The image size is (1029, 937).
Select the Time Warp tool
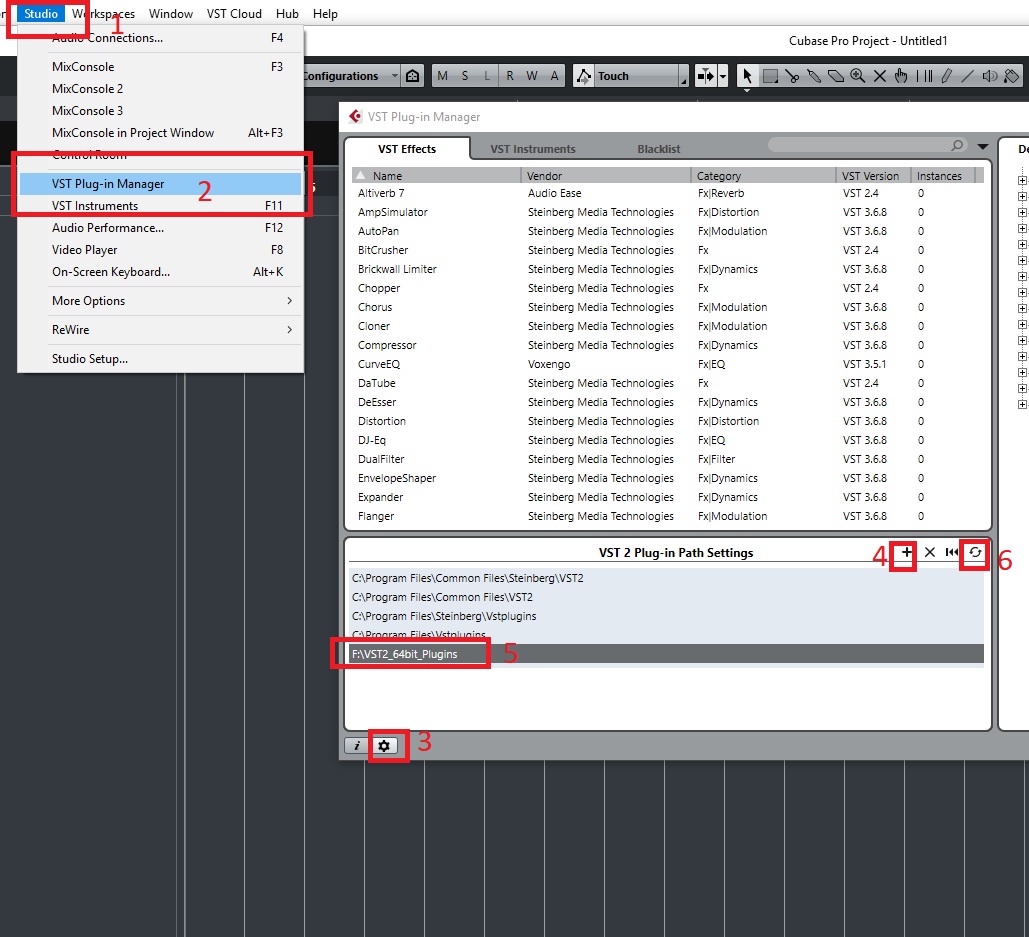click(x=924, y=76)
